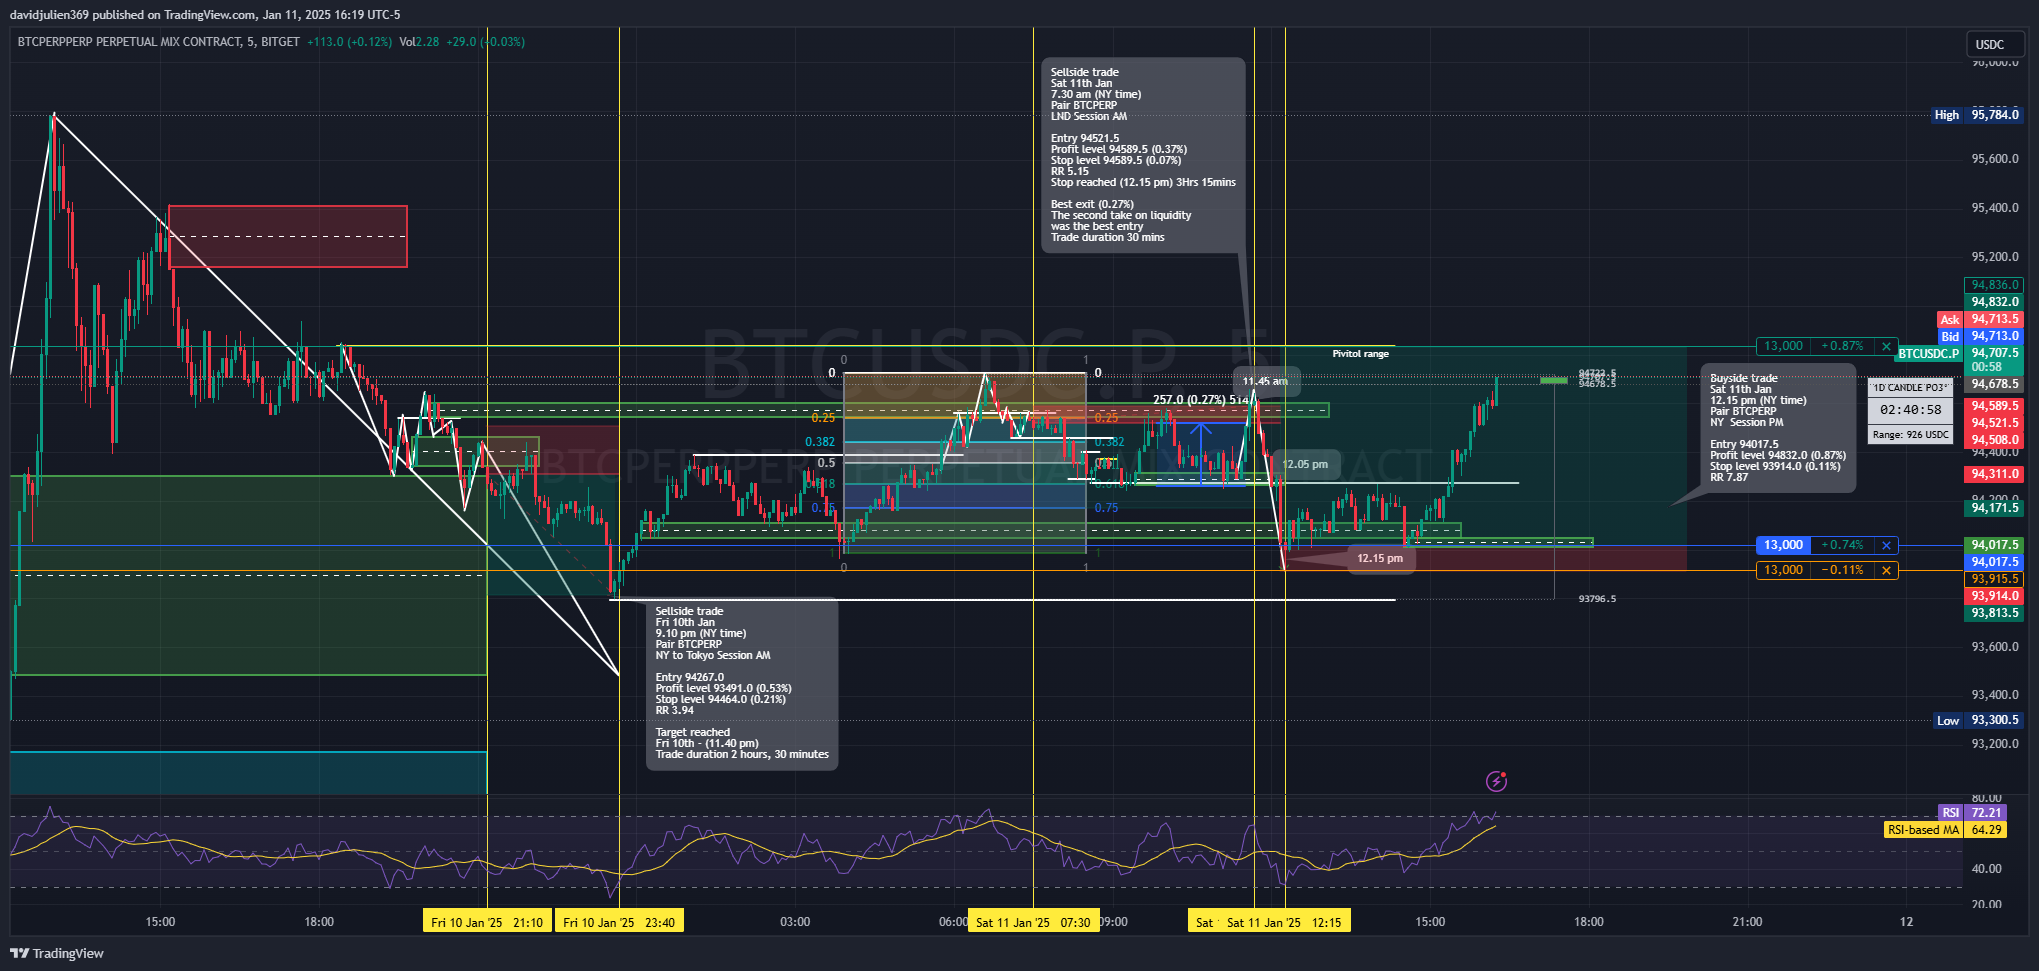Select the Sat 11 Jan '25 07:30 time marker
The image size is (2039, 971).
pos(1033,922)
